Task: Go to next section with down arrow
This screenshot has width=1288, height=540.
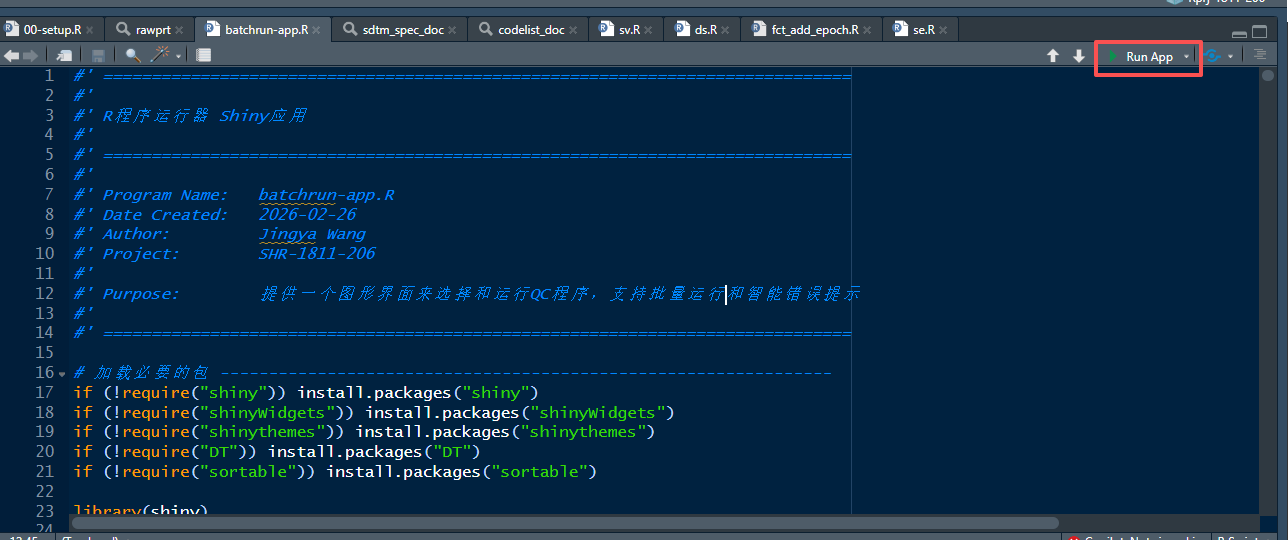Action: (1079, 56)
